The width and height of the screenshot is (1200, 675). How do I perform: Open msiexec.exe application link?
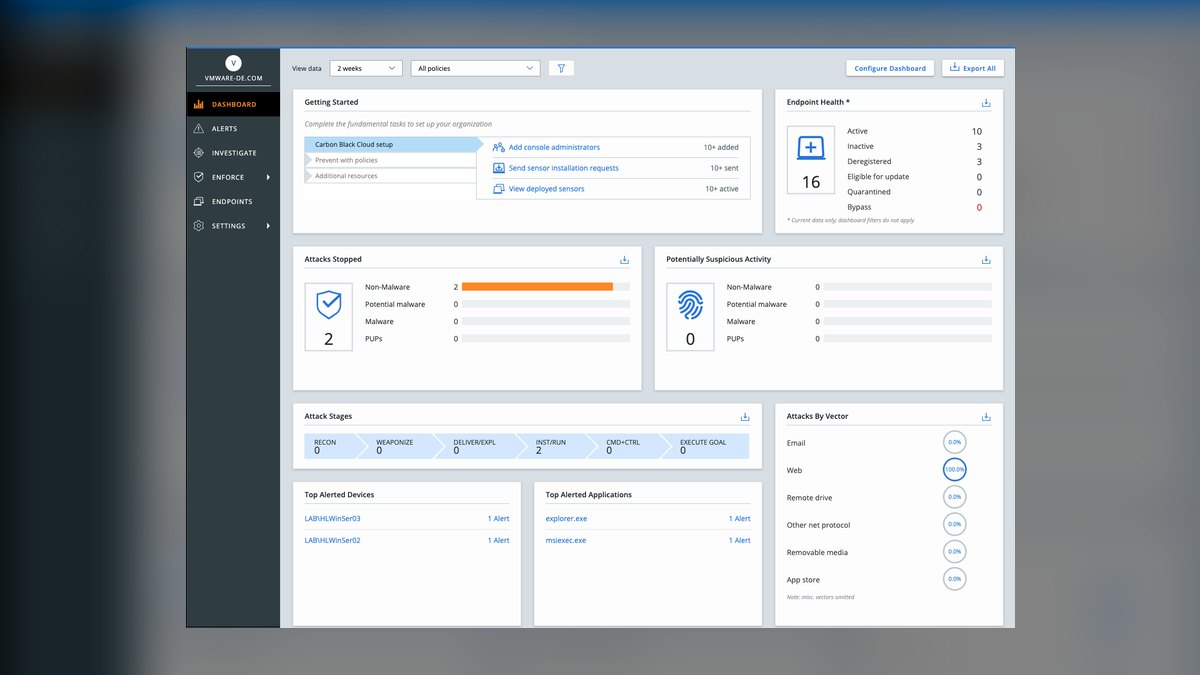(566, 540)
